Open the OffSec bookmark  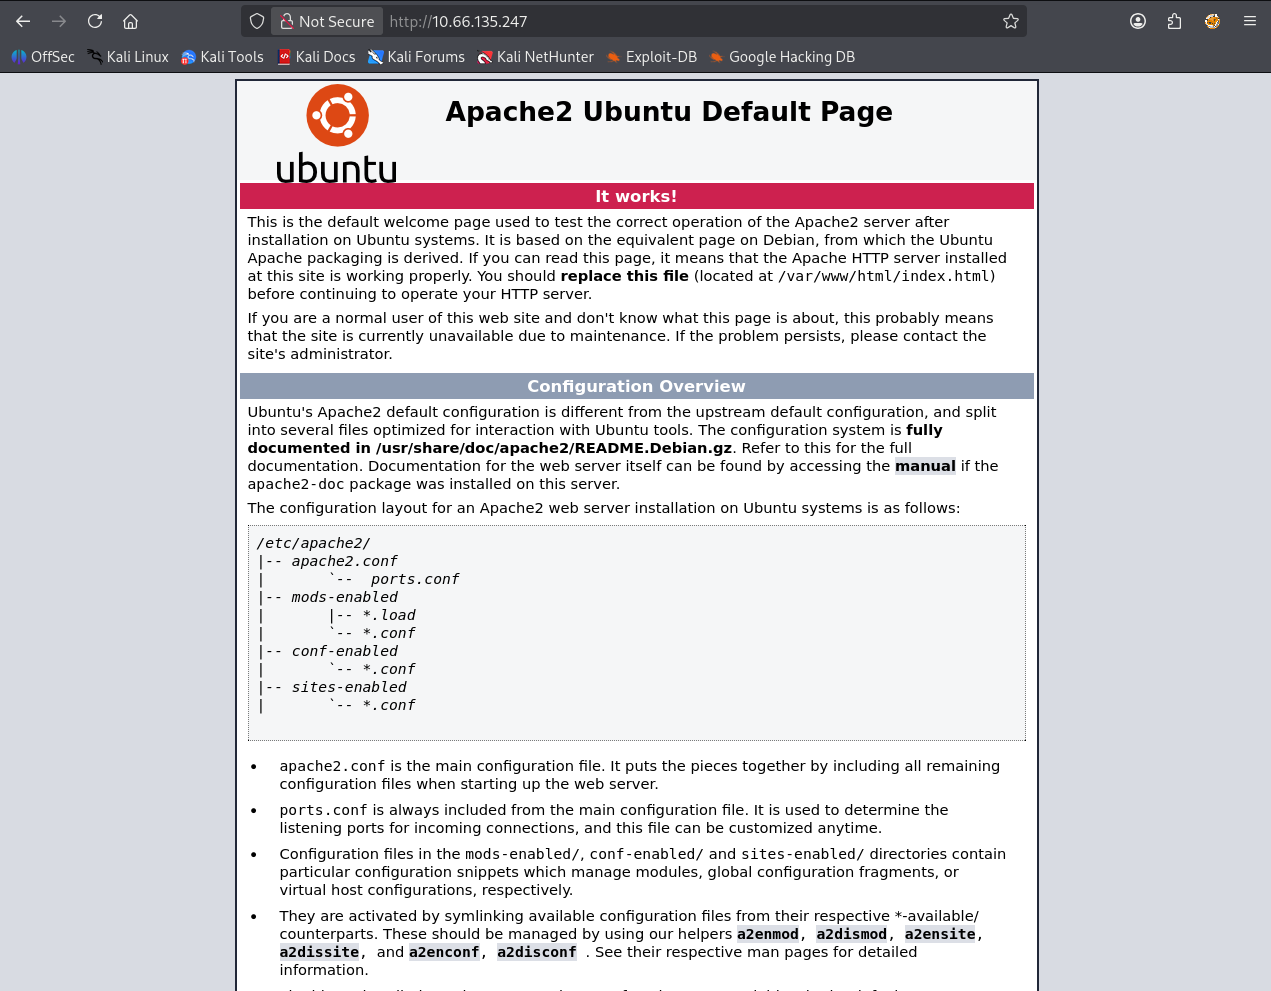coord(43,57)
